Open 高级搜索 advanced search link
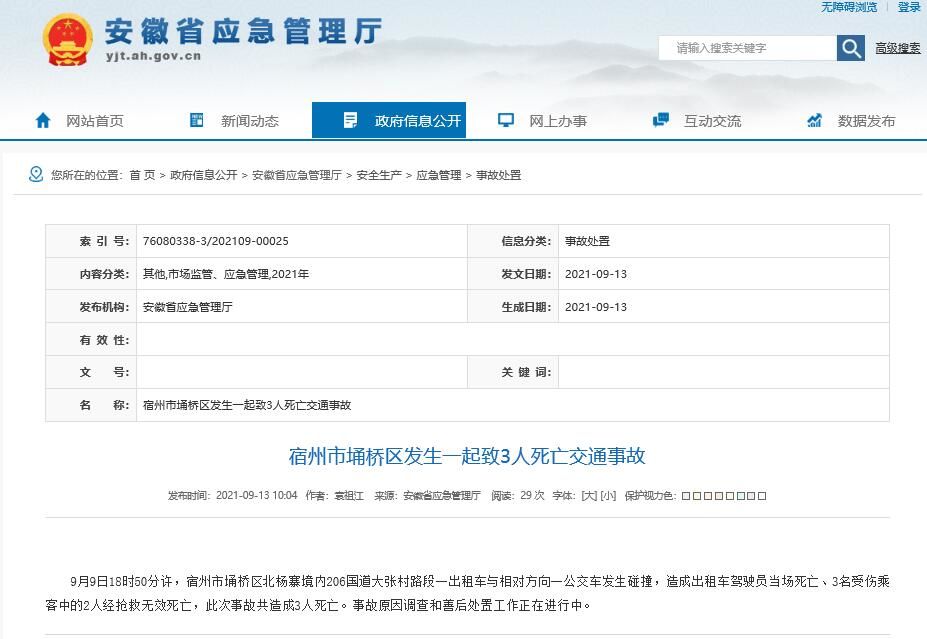Screen dimensions: 927x639 (898, 48)
